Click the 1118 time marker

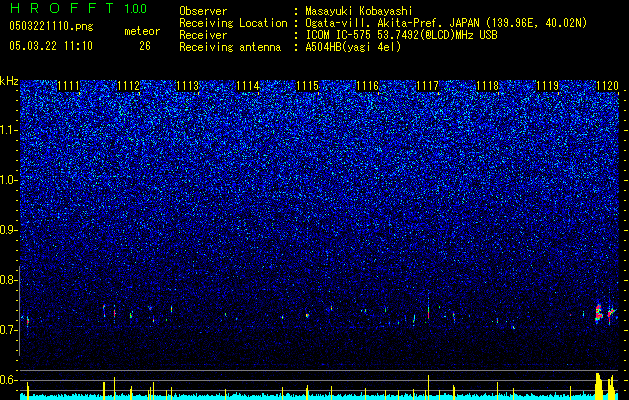pyautogui.click(x=488, y=86)
